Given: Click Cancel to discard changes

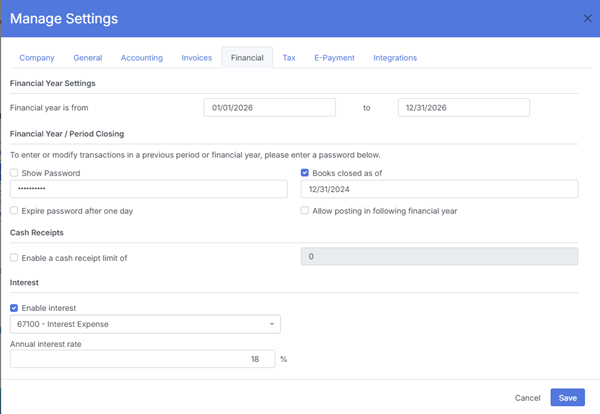Looking at the screenshot, I should [527, 398].
